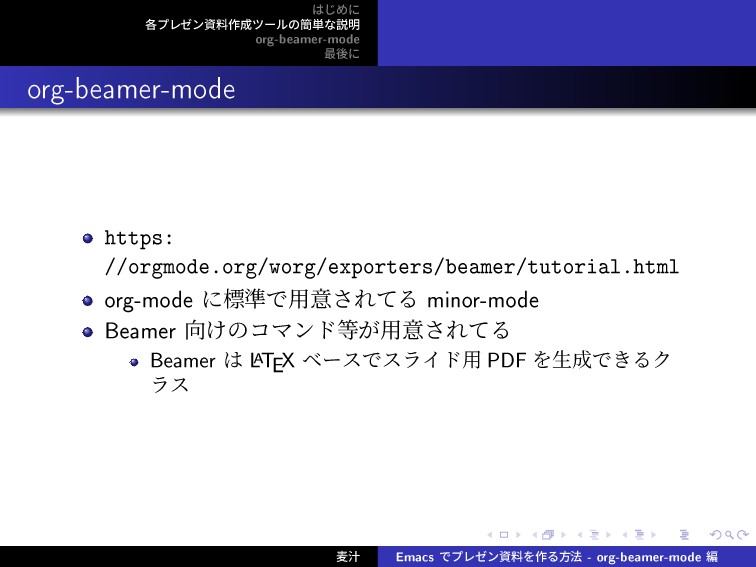
Task: Click the subsection navigation icon
Action: coord(594,535)
